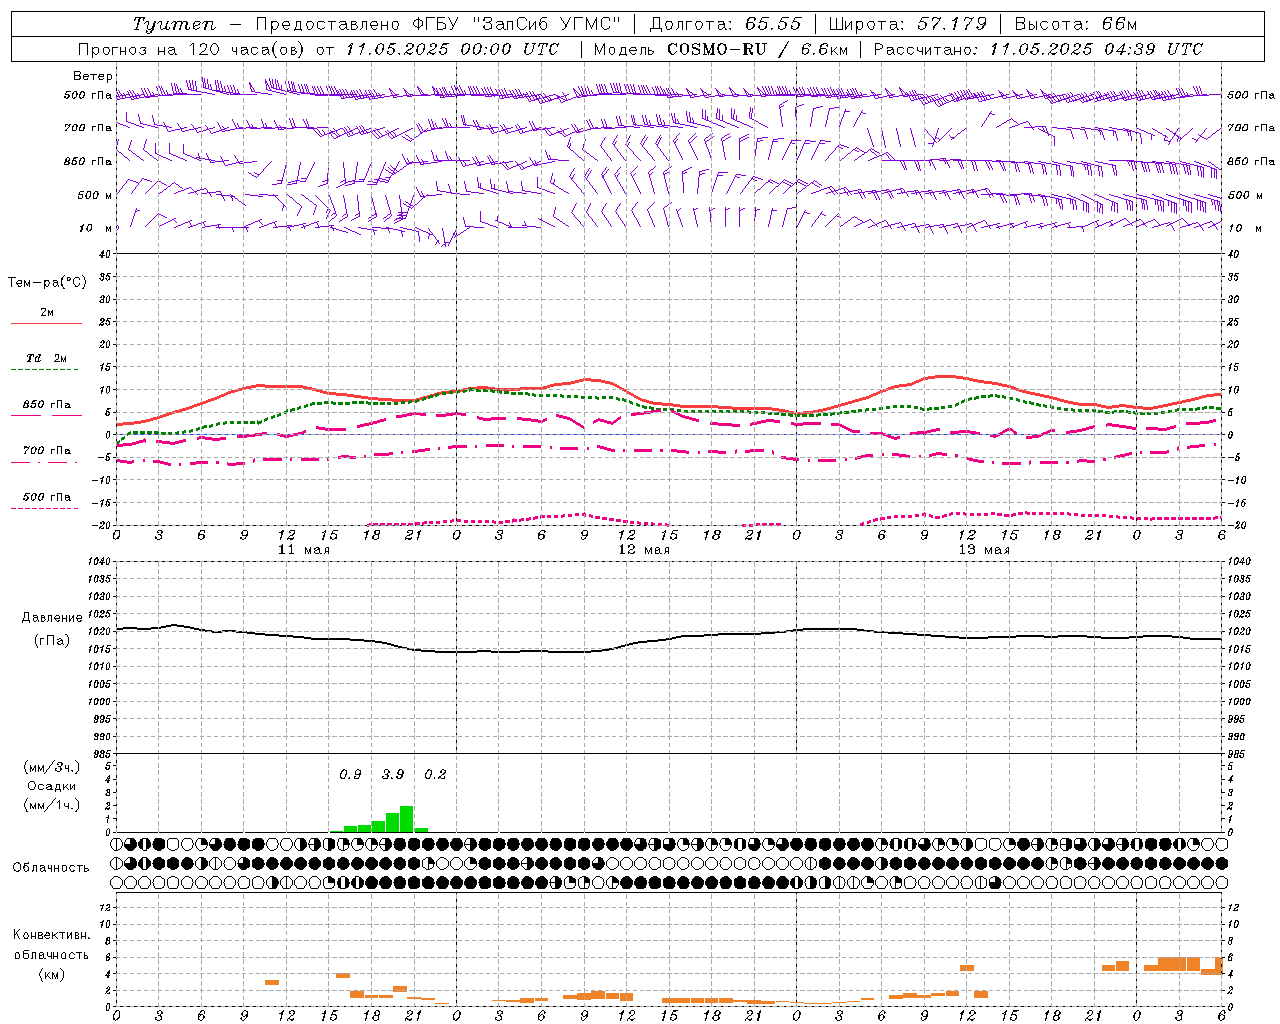
Task: Click forecast start time "11.05.2025 00:00 UTC"
Action: pyautogui.click(x=452, y=49)
